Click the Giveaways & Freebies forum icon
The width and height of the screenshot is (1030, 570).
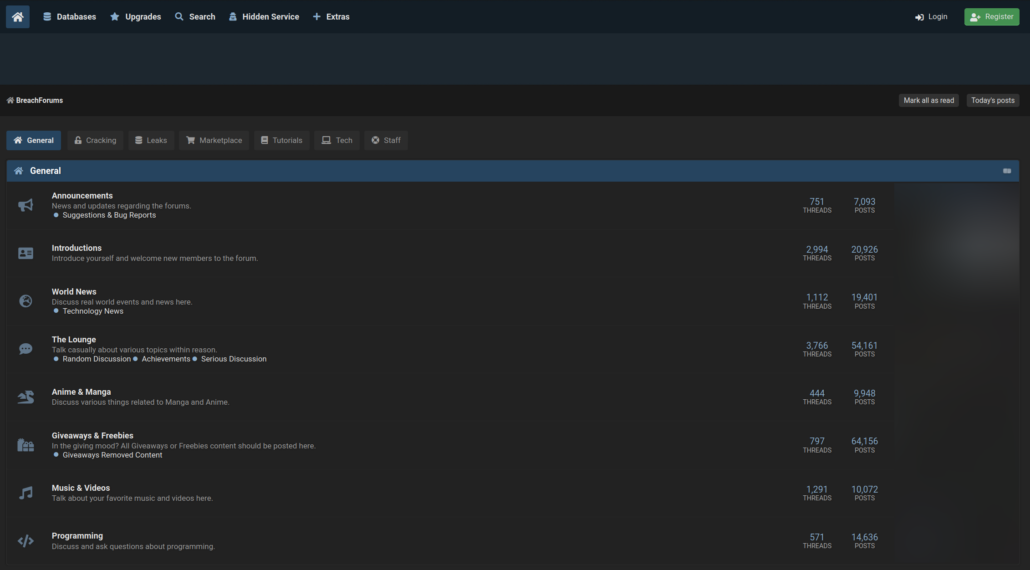(x=26, y=445)
